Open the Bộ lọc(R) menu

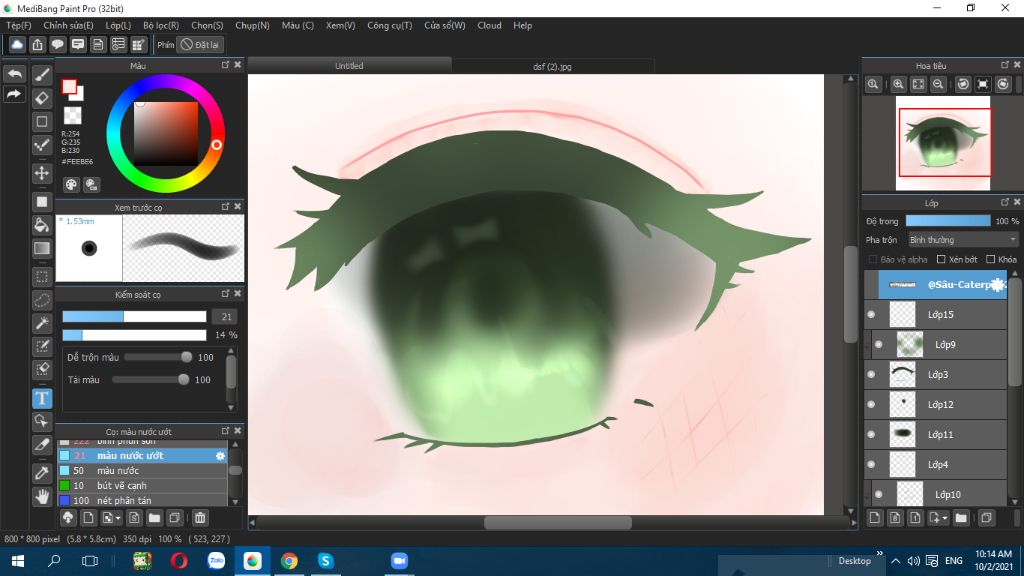tap(161, 25)
